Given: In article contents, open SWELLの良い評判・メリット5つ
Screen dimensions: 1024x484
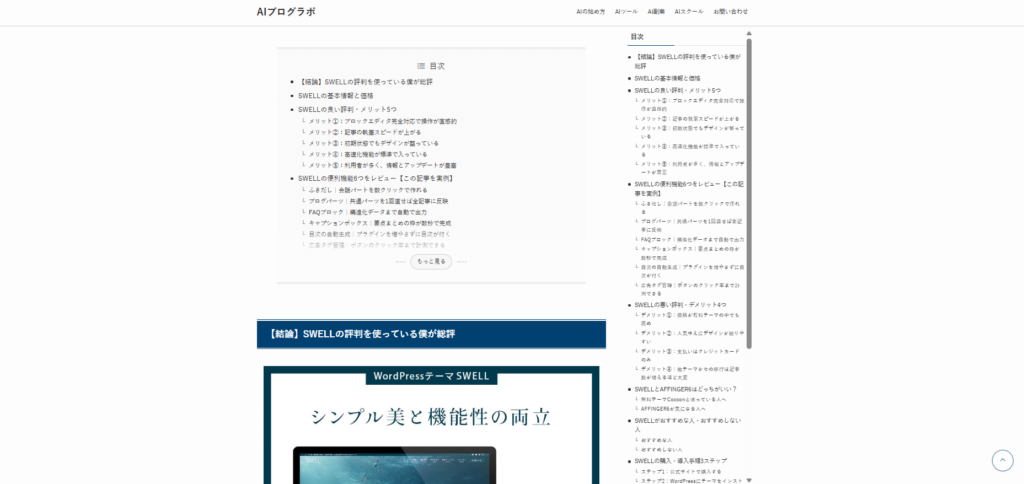Looking at the screenshot, I should (347, 110).
